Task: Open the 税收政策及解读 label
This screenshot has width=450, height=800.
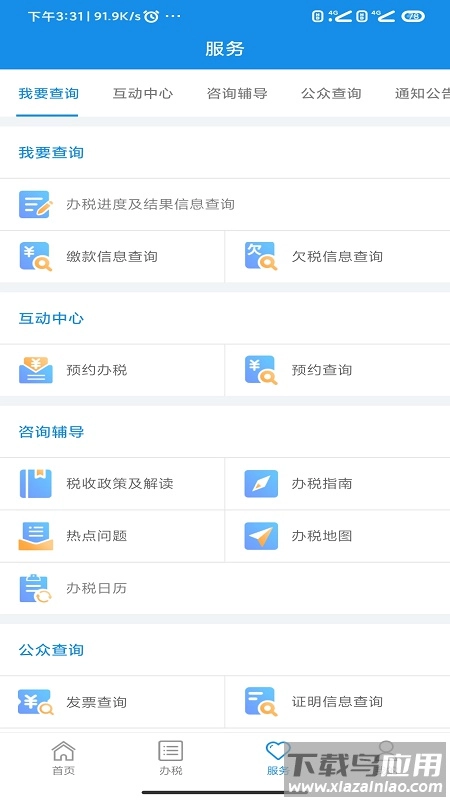Action: [x=120, y=484]
